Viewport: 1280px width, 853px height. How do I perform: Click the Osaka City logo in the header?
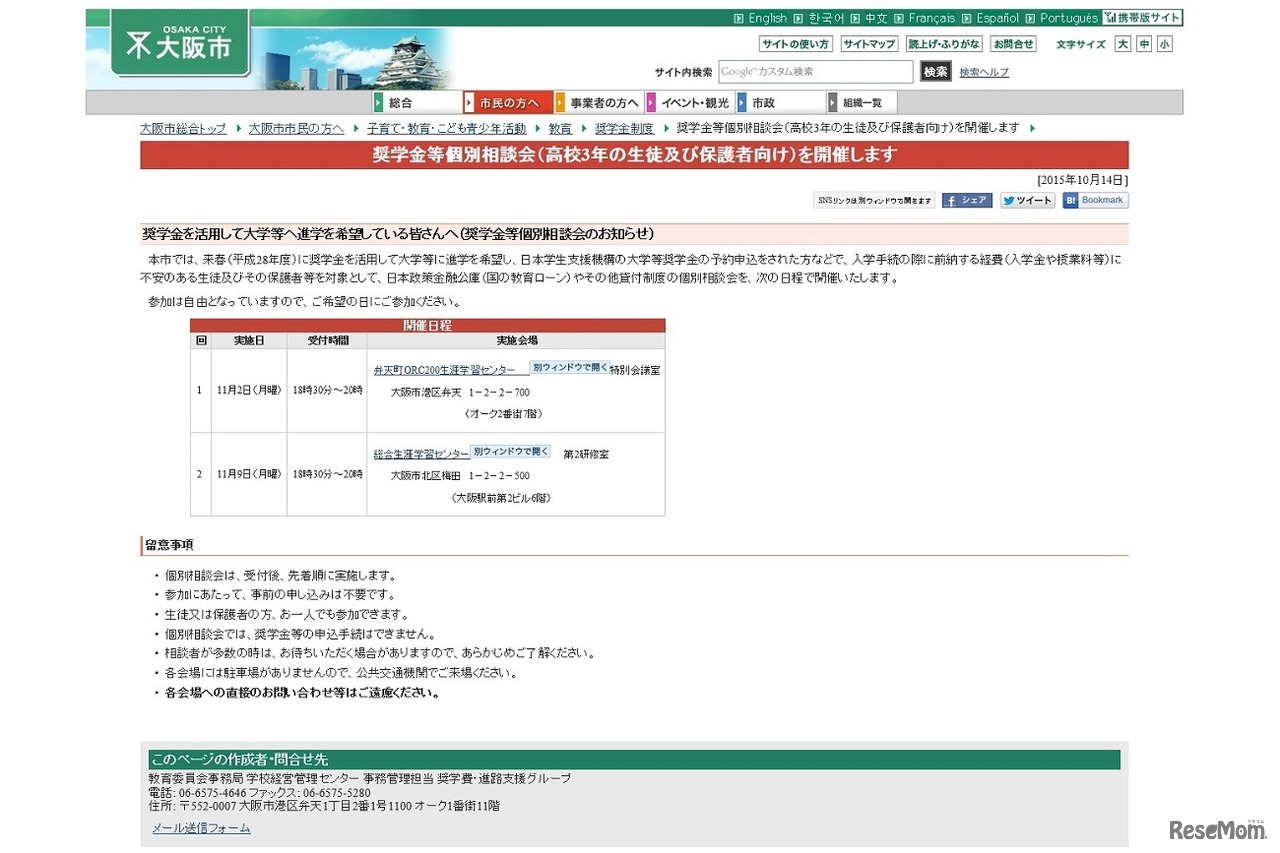tap(180, 44)
